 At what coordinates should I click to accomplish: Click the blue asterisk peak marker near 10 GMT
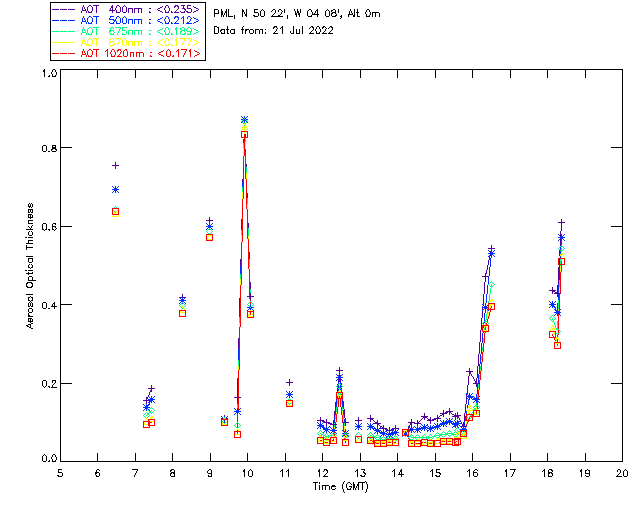click(x=244, y=120)
